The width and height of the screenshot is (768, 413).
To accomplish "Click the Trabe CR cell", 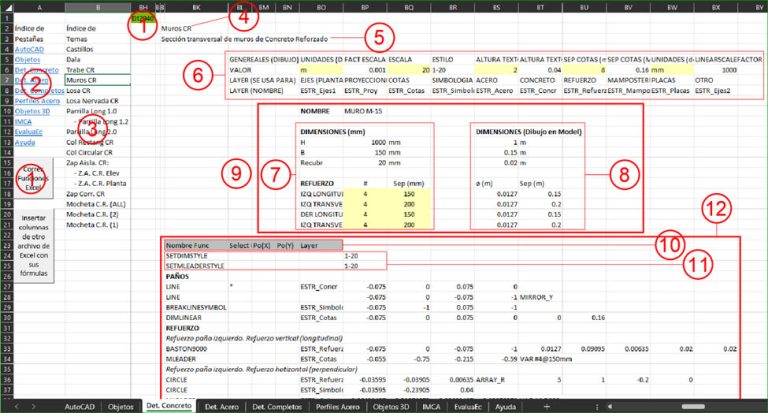I will coord(98,70).
